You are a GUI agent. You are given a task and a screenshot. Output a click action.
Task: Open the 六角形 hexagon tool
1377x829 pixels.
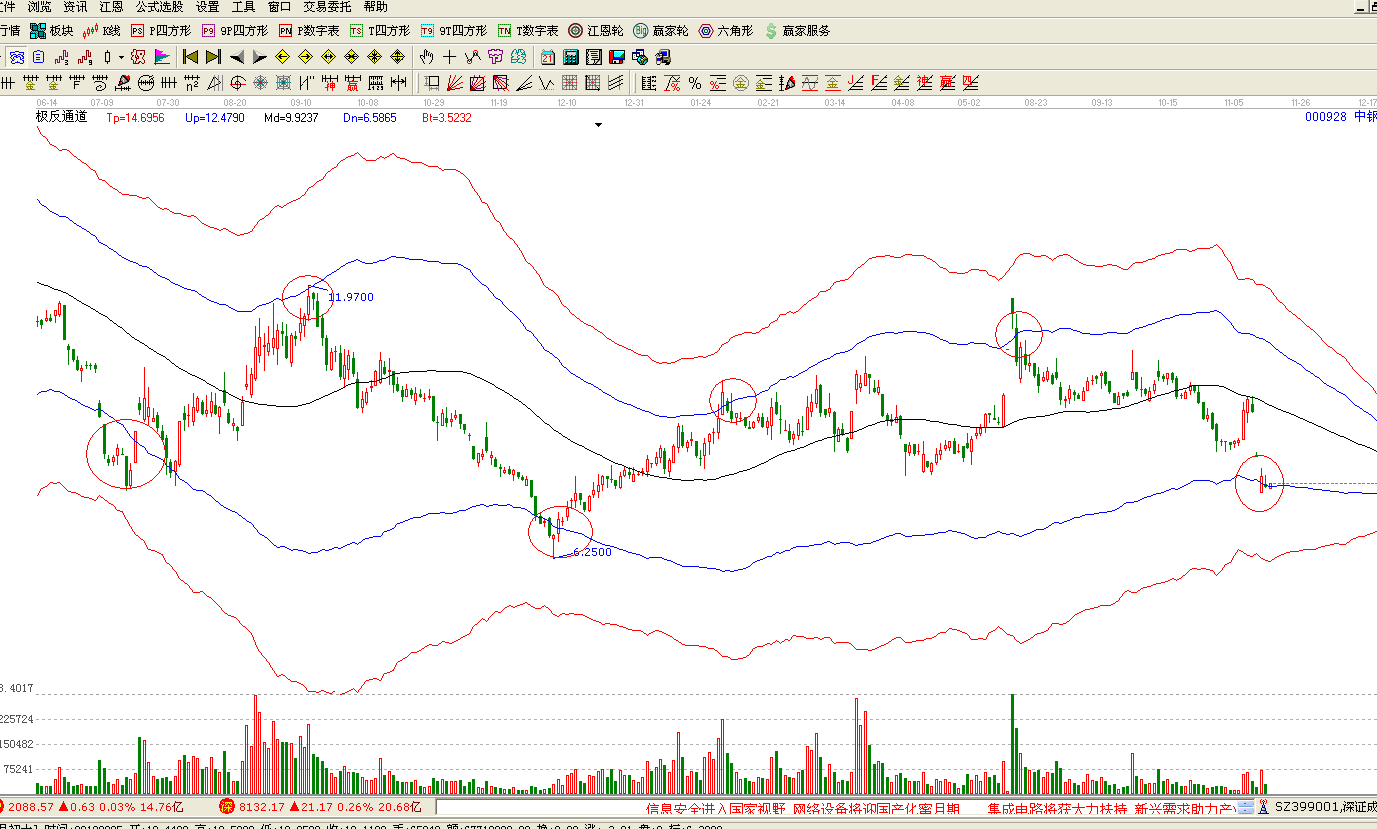(726, 31)
